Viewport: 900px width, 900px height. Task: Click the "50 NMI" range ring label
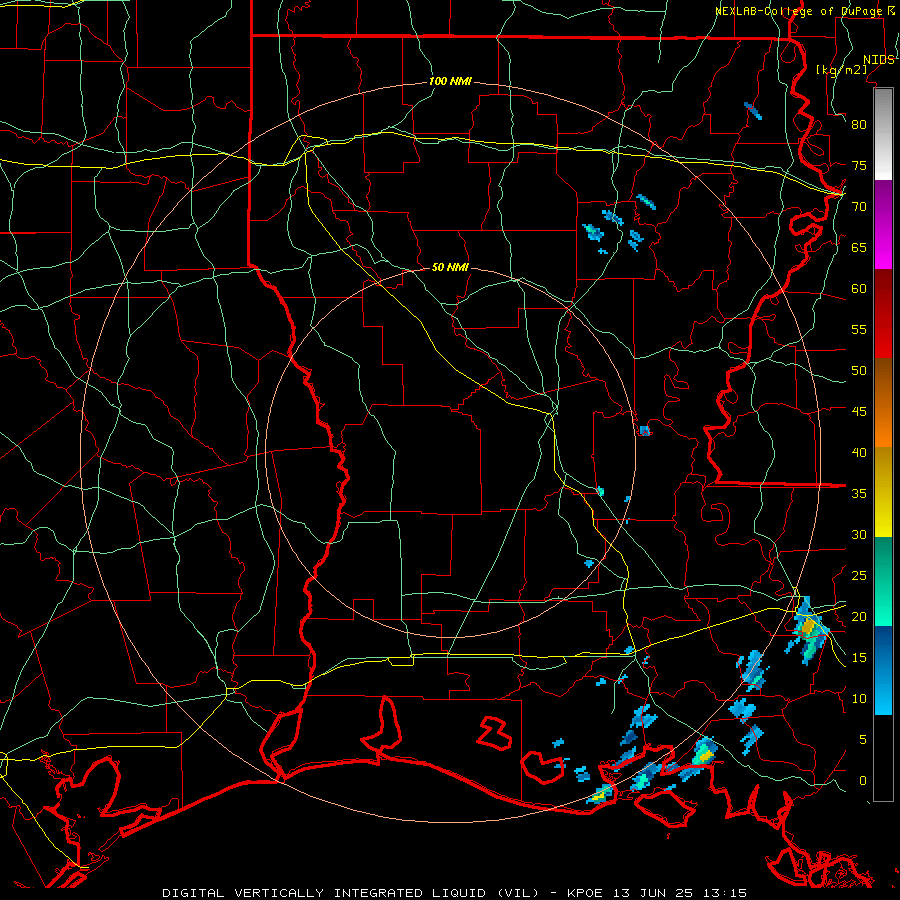[x=450, y=267]
